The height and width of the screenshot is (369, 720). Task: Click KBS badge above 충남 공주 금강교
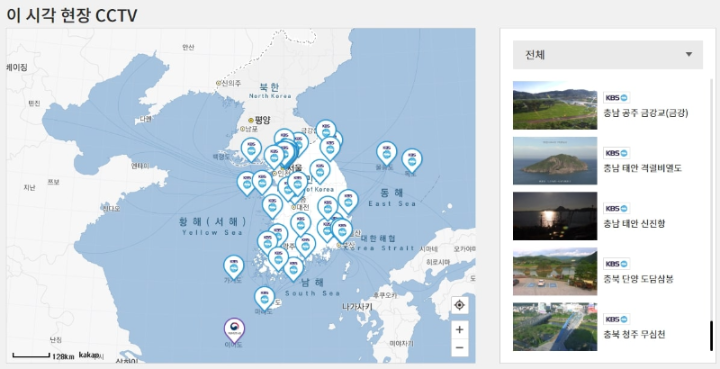tap(616, 98)
